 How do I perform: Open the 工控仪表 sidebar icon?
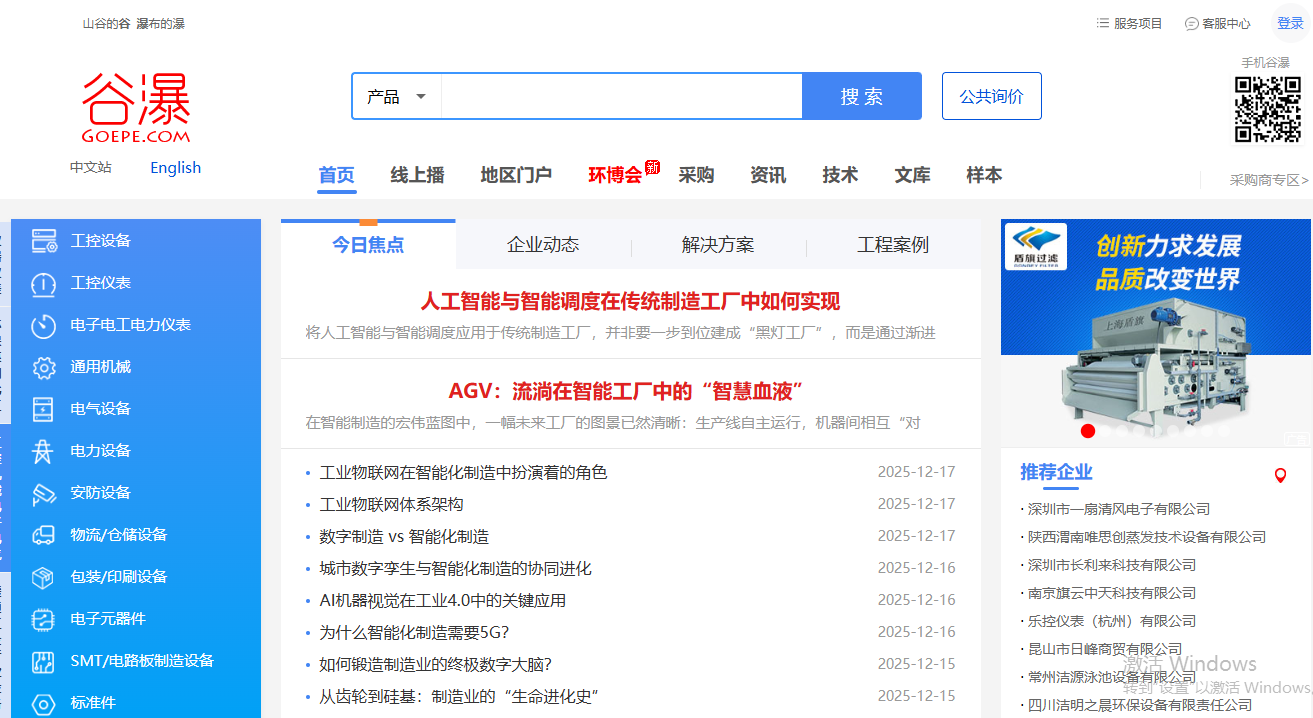pos(44,282)
